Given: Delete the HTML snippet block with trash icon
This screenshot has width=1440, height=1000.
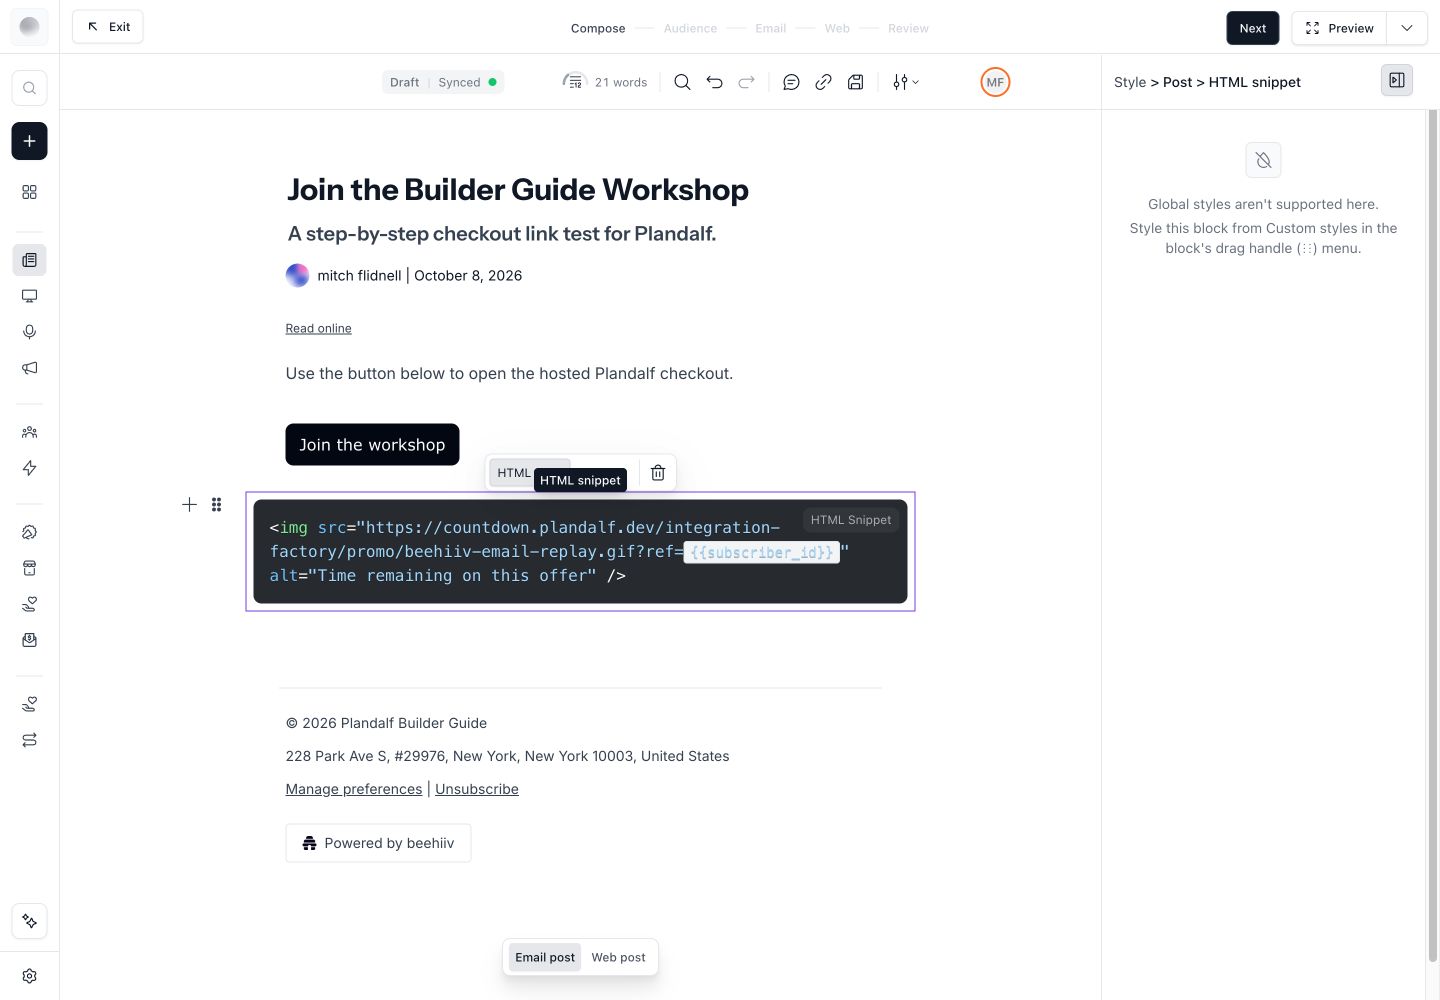Looking at the screenshot, I should click(x=658, y=473).
